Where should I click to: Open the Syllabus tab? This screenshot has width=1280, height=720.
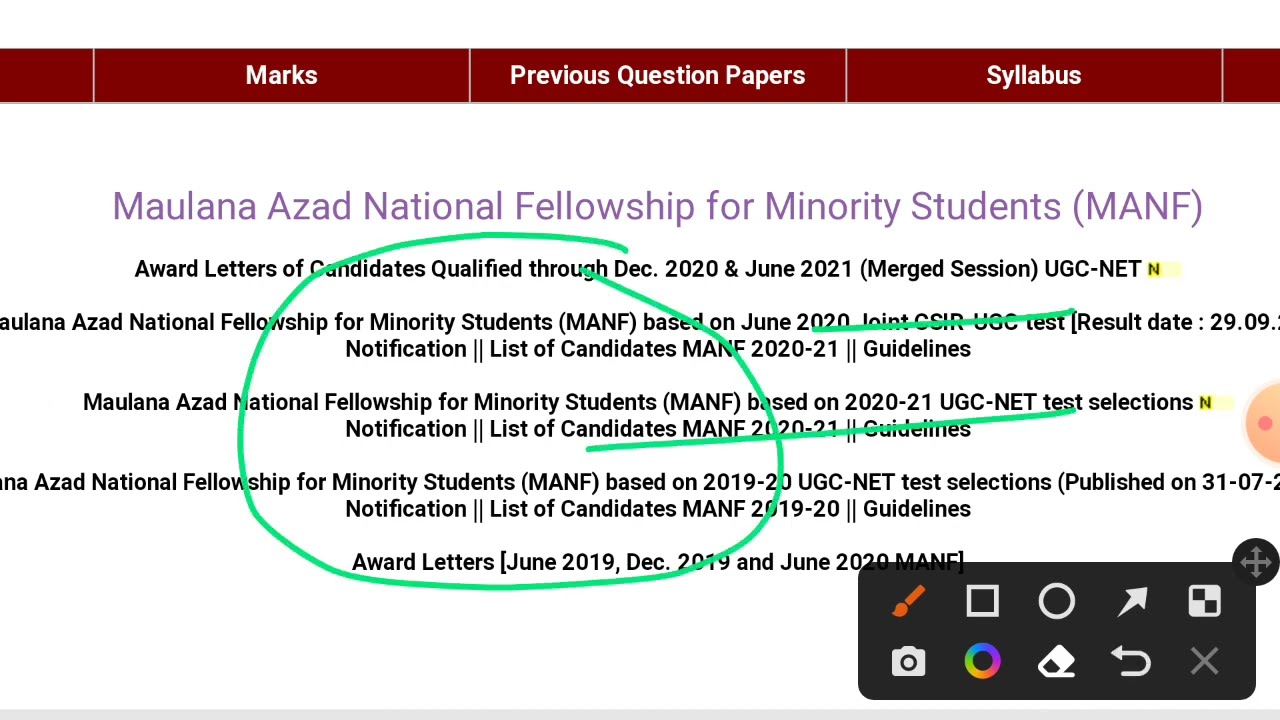(1034, 76)
